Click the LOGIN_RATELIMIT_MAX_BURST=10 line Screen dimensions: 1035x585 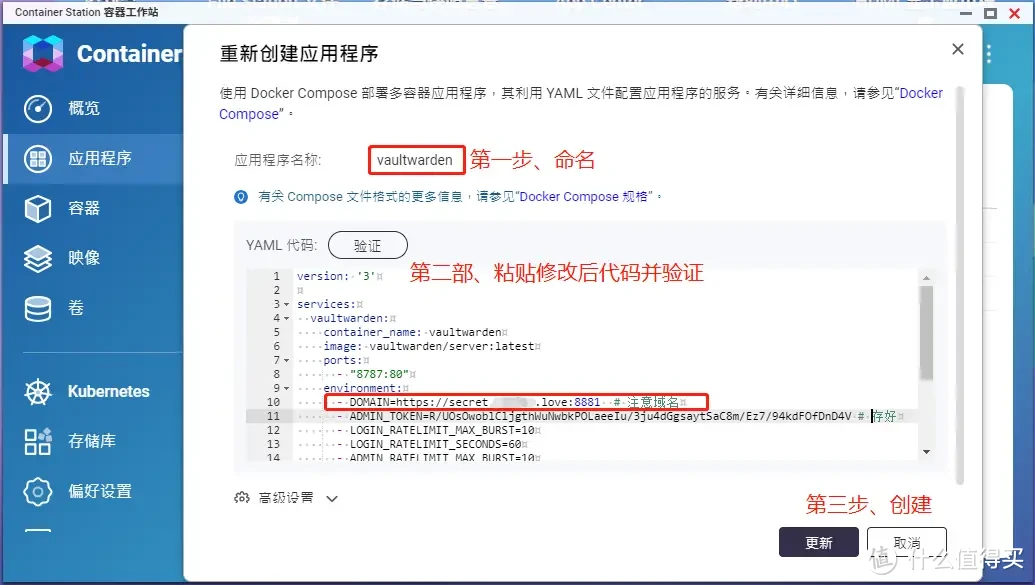[x=442, y=430]
